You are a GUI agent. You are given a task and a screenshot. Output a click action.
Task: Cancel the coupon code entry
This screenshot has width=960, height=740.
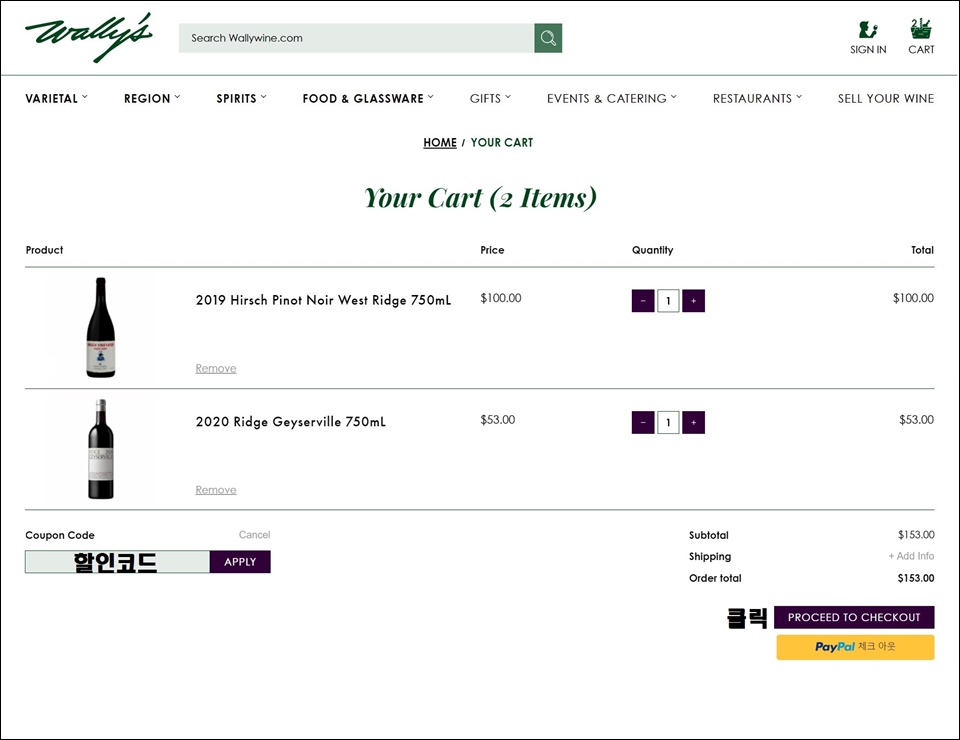click(254, 535)
